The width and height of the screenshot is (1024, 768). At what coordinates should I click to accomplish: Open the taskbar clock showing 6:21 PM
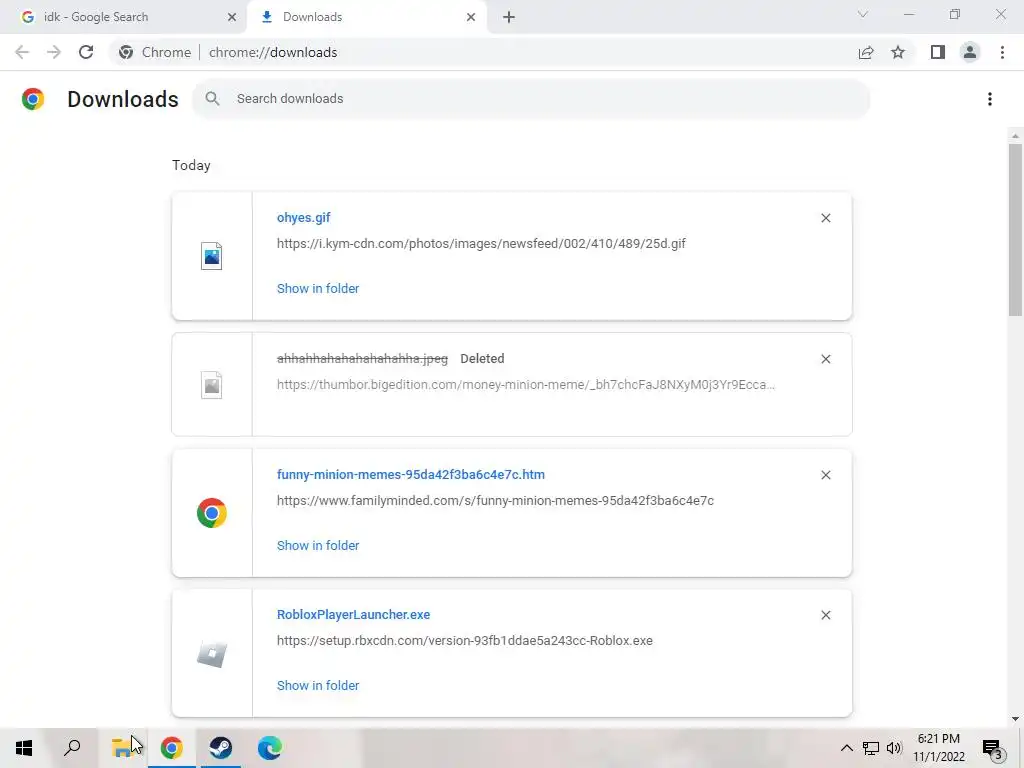(x=938, y=748)
